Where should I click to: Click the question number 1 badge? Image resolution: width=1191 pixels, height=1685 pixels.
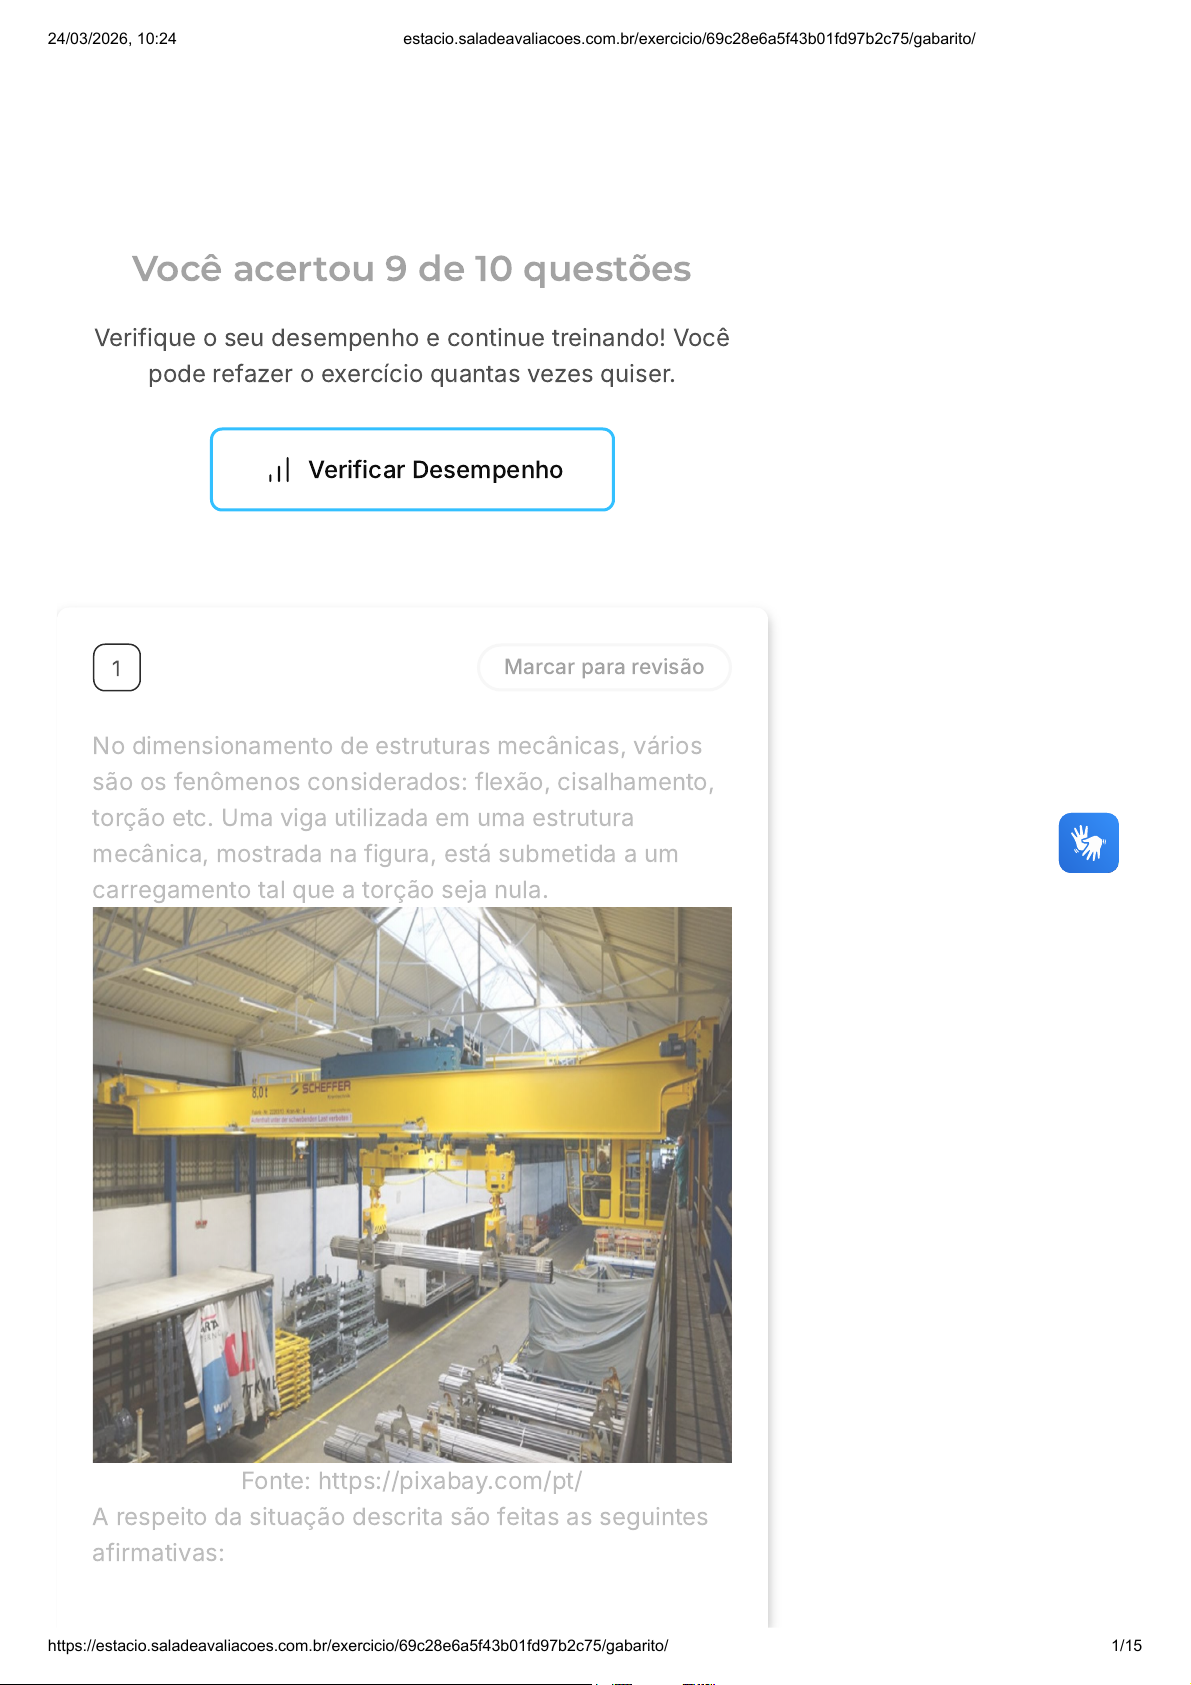[x=117, y=668]
